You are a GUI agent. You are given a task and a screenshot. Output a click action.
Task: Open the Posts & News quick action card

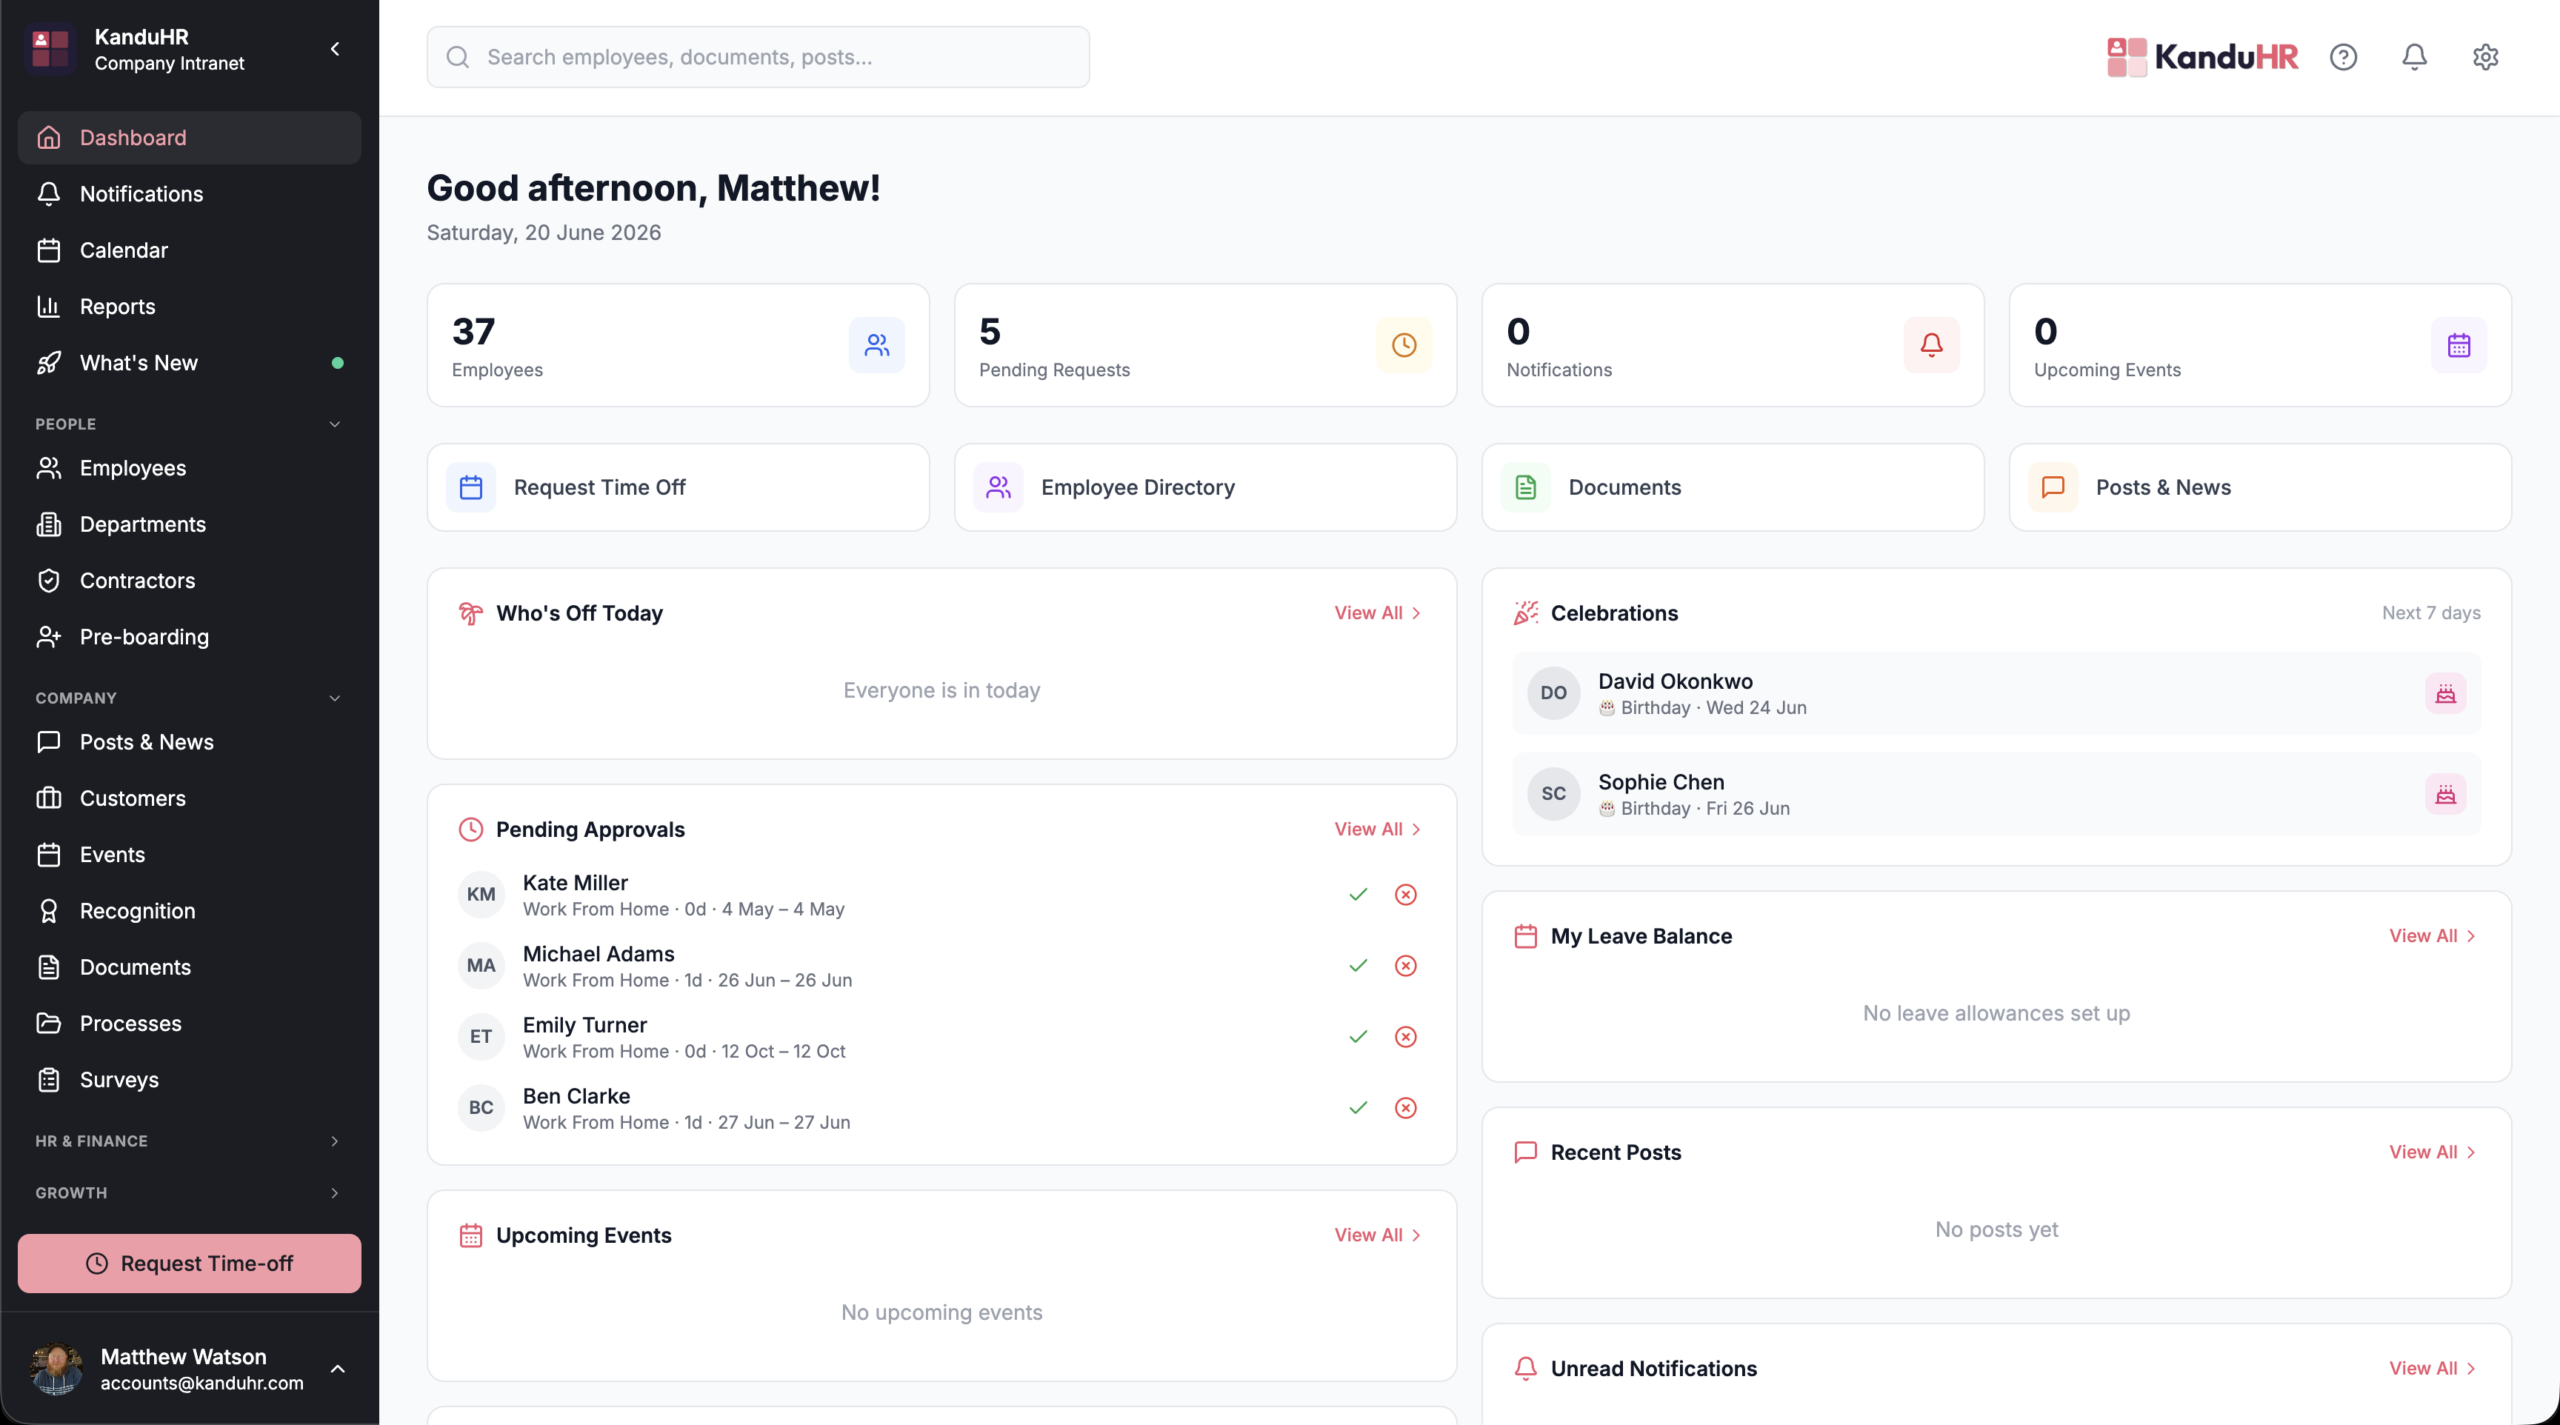pyautogui.click(x=2260, y=487)
